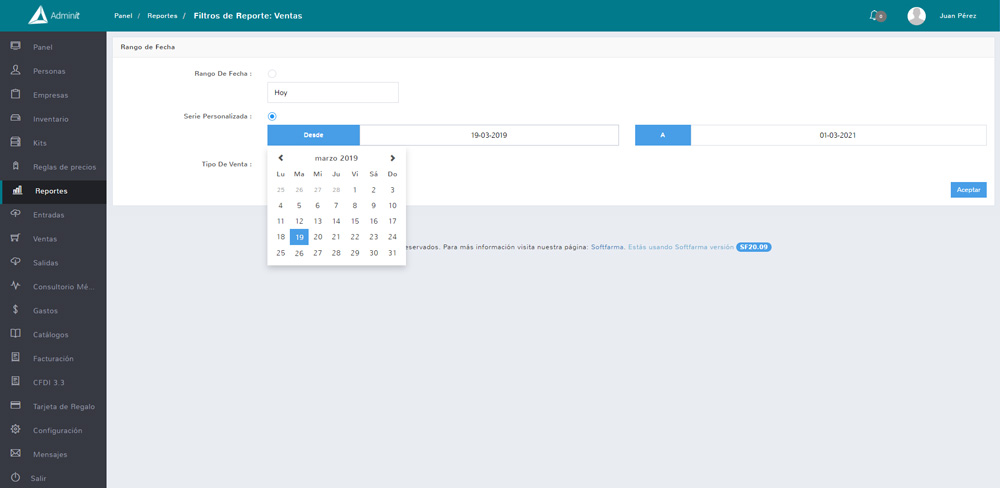Click the marzo 2019 month header
Screen dimensions: 1000x488
336,158
